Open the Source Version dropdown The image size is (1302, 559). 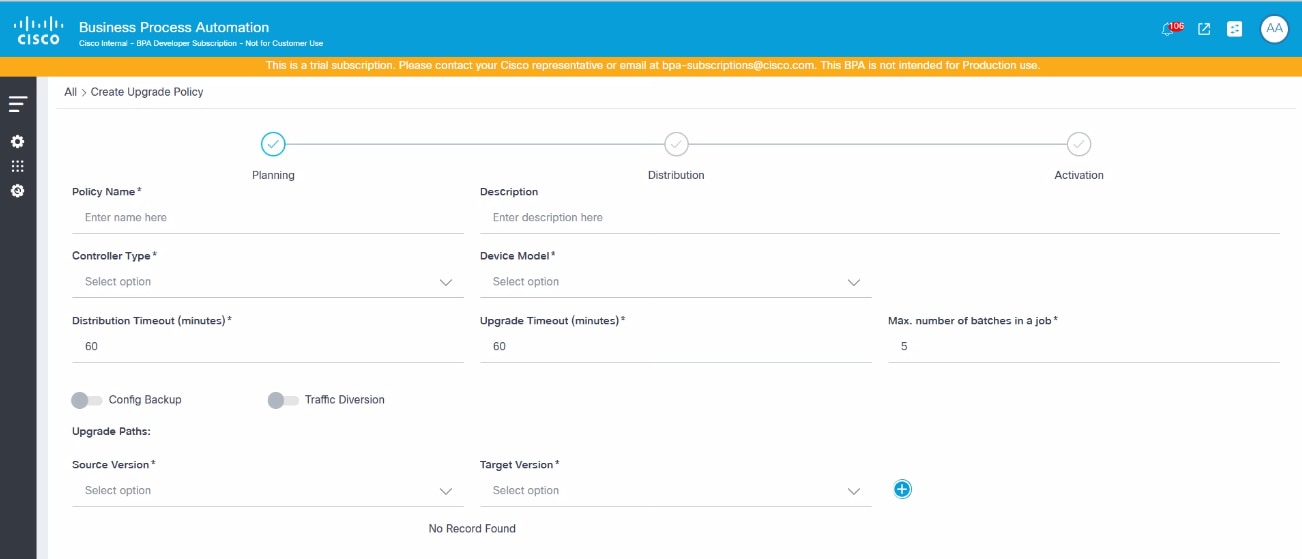pos(267,491)
